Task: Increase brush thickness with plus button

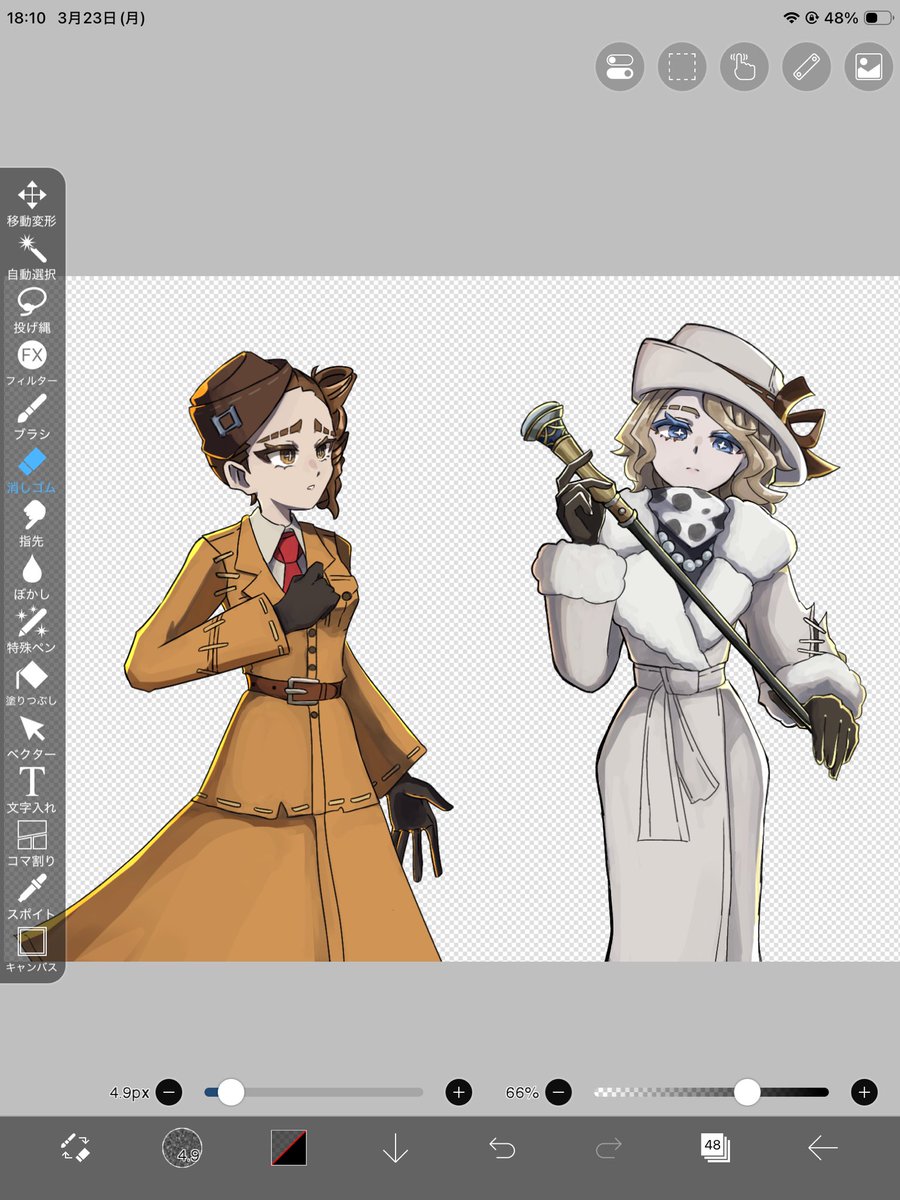Action: (x=459, y=1092)
